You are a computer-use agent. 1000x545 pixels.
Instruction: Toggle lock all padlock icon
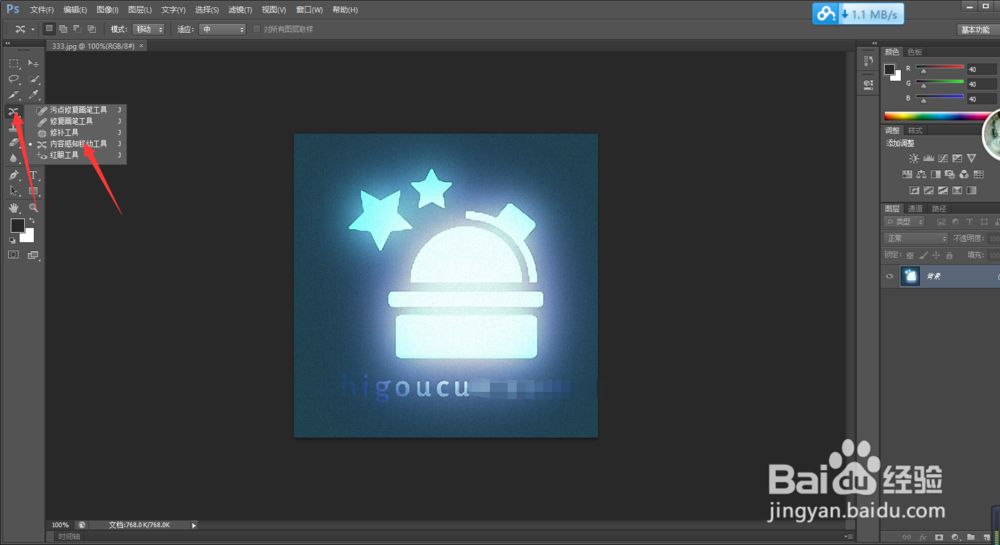[x=950, y=256]
